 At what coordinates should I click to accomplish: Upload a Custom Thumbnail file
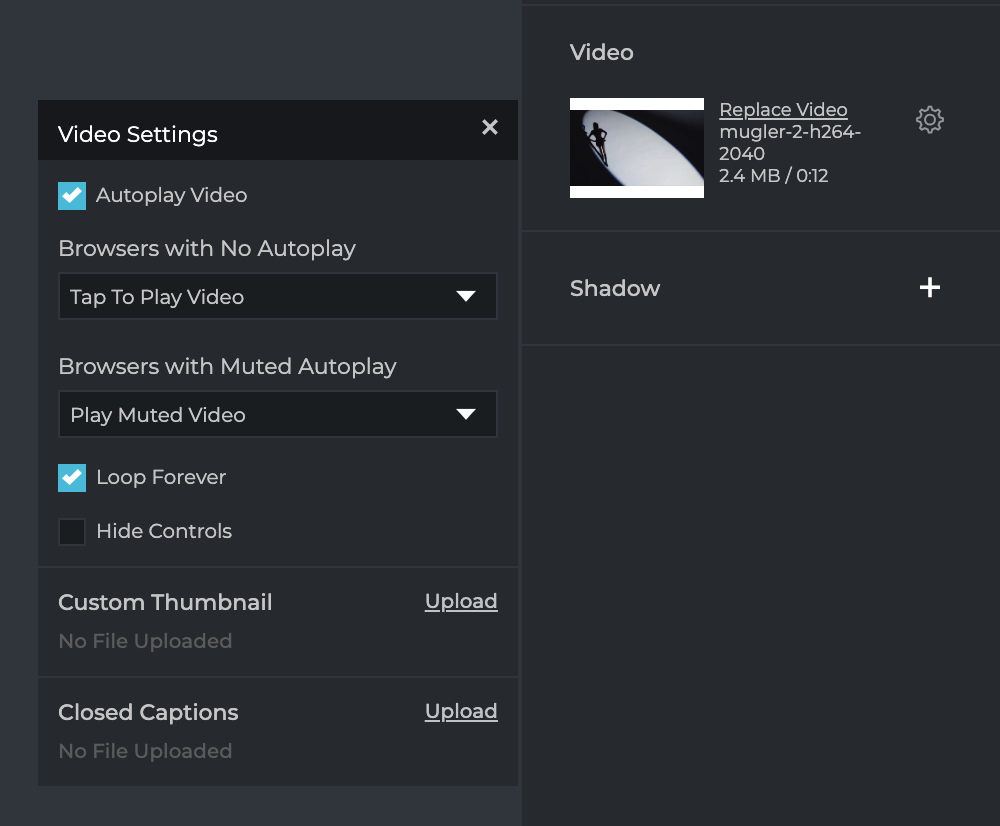[461, 601]
